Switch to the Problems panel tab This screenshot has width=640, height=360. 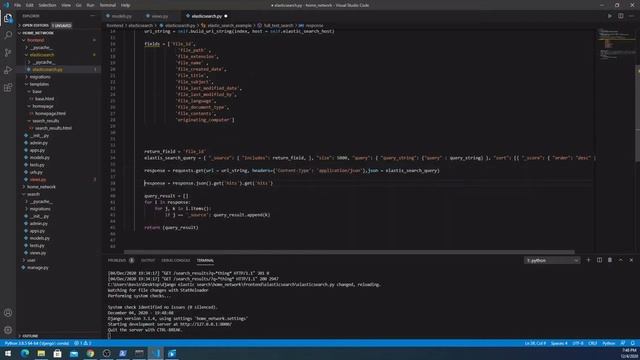tap(117, 260)
